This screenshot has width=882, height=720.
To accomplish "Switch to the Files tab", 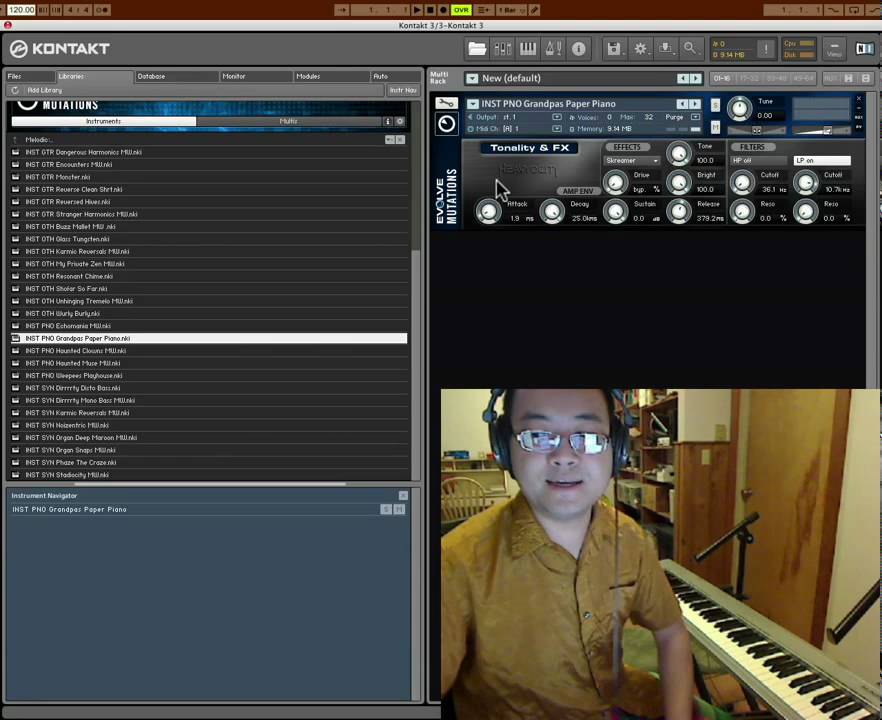I will (x=31, y=76).
